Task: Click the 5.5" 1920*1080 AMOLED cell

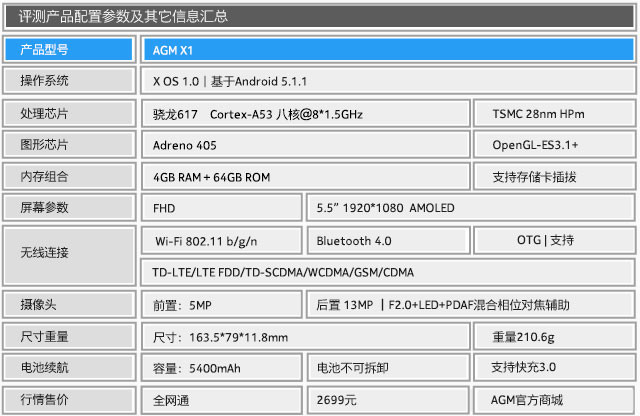Action: (470, 208)
